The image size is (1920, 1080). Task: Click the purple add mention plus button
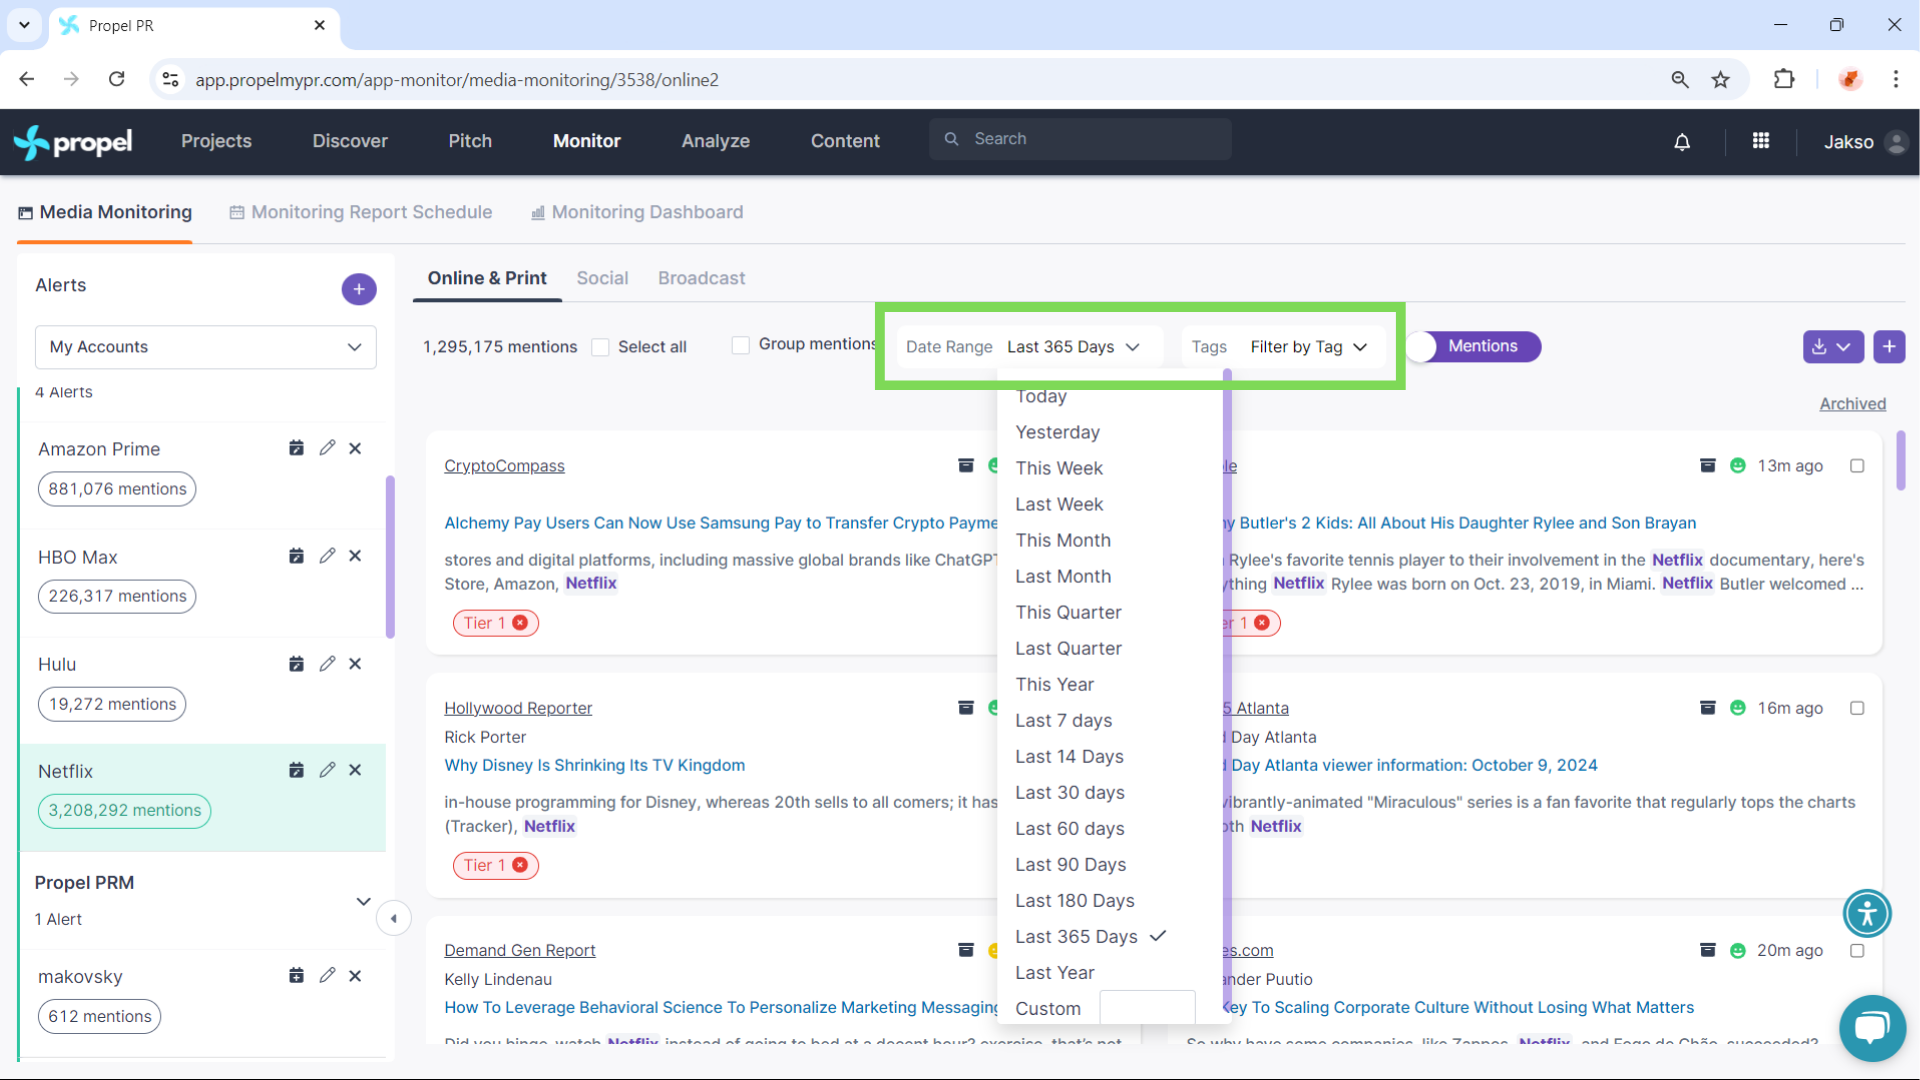point(1889,347)
